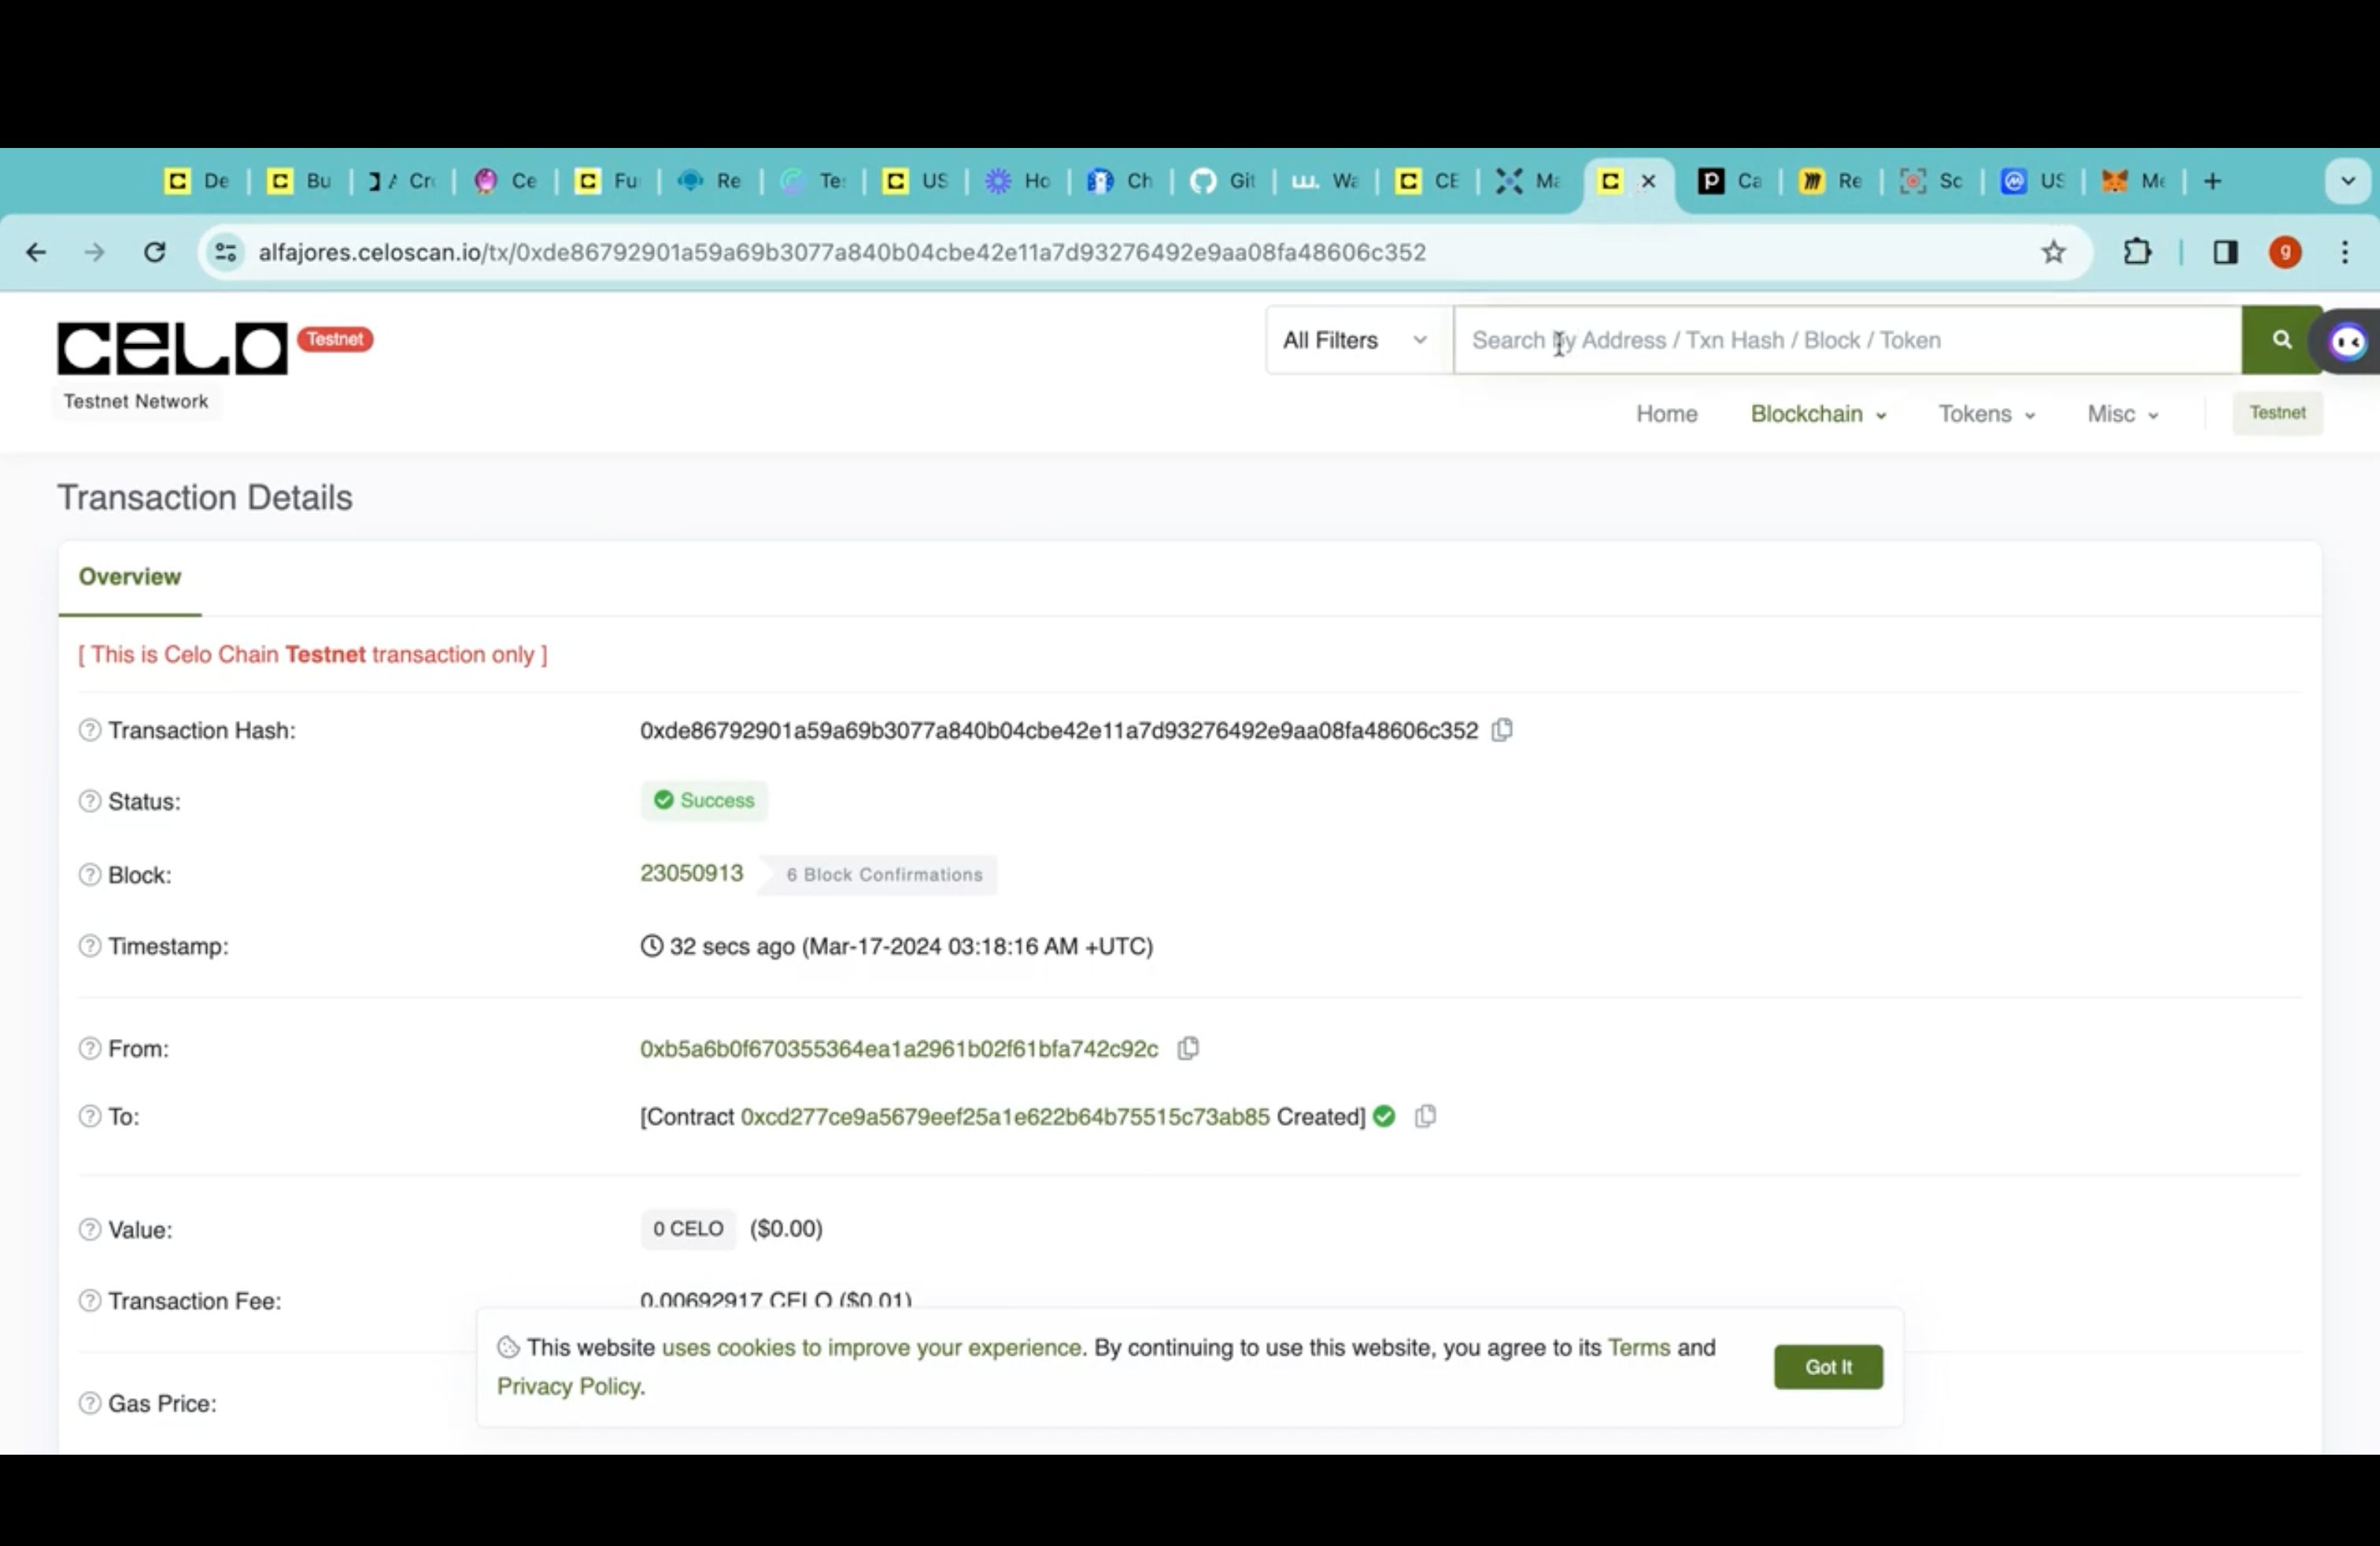Click the red Testnet badge near logo

[335, 339]
